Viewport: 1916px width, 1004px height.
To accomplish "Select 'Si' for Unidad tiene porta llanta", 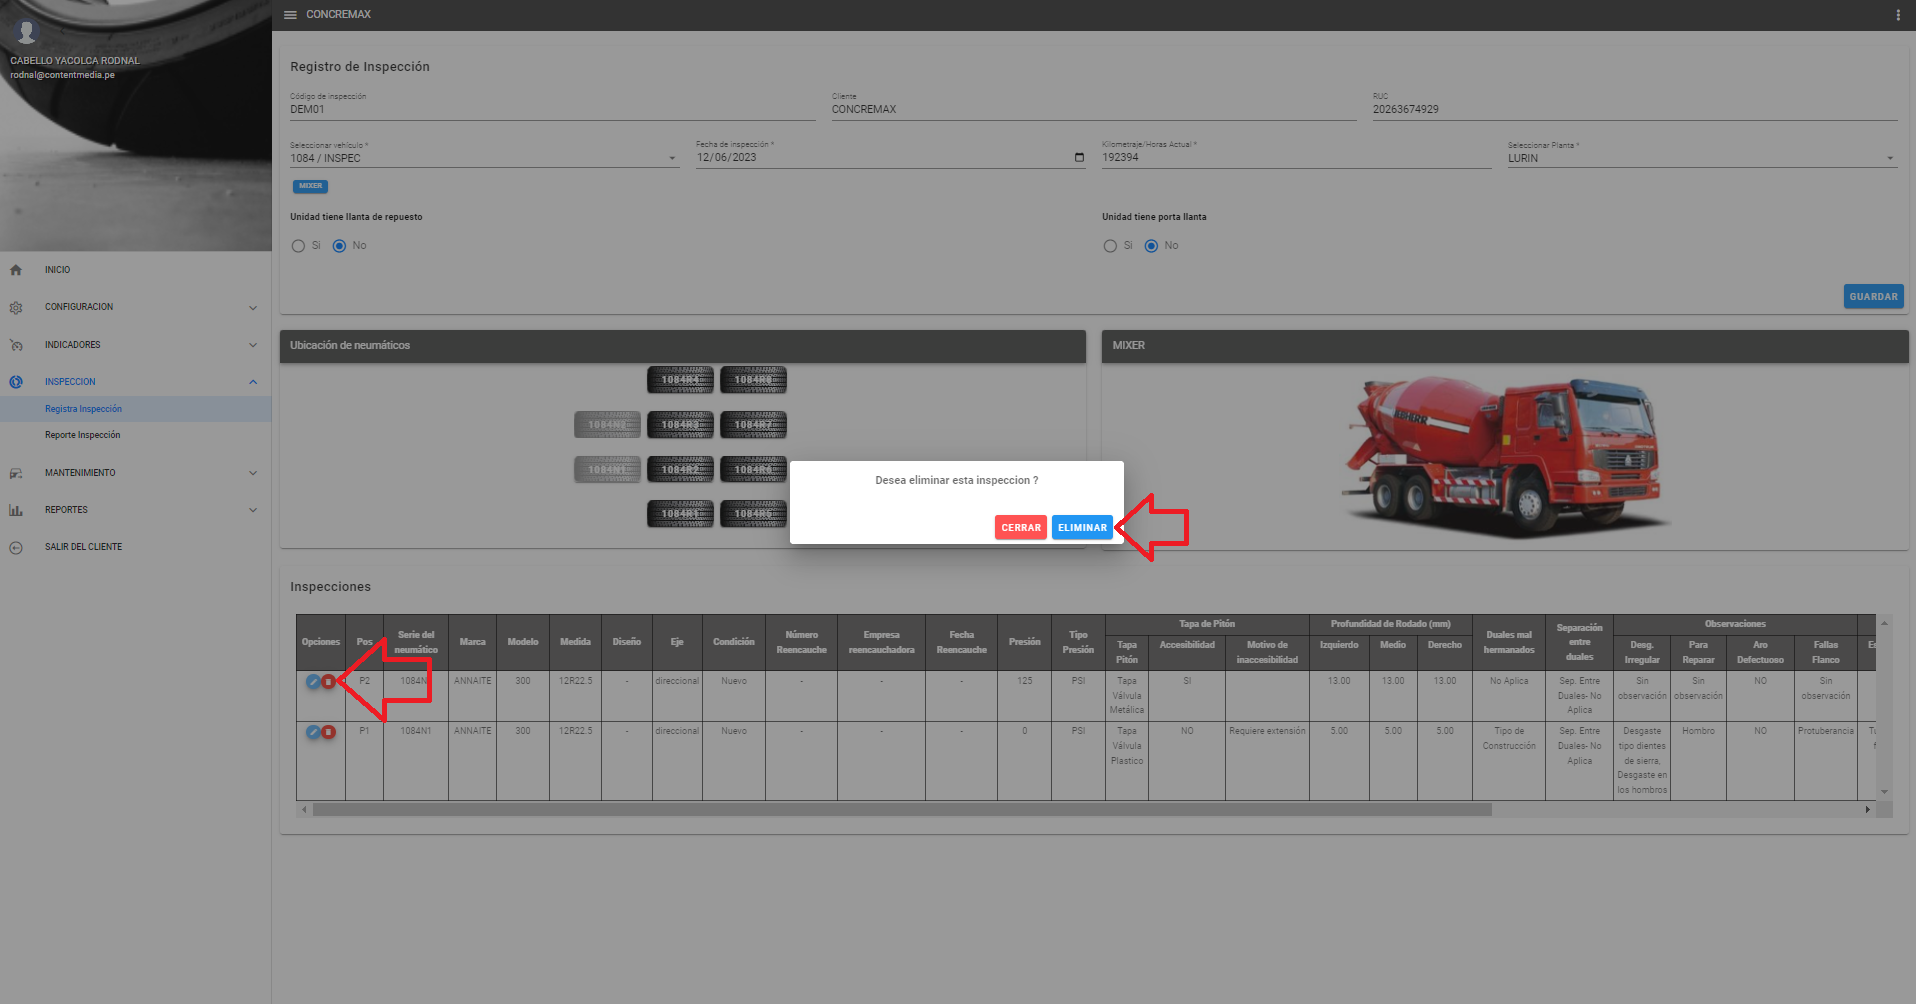I will (1110, 246).
